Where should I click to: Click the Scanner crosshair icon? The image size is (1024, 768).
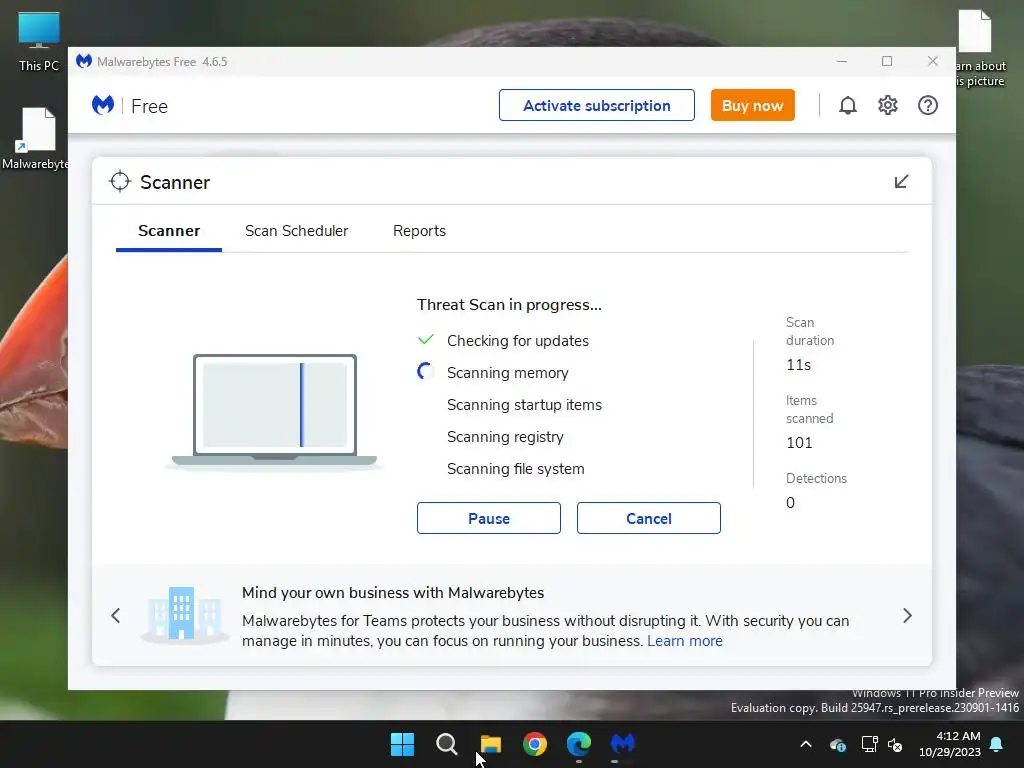click(120, 182)
